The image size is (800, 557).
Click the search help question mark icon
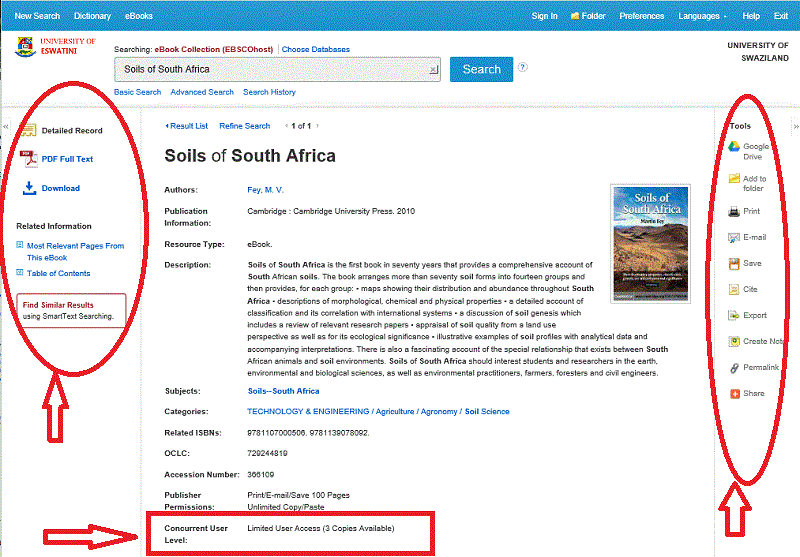tap(522, 67)
